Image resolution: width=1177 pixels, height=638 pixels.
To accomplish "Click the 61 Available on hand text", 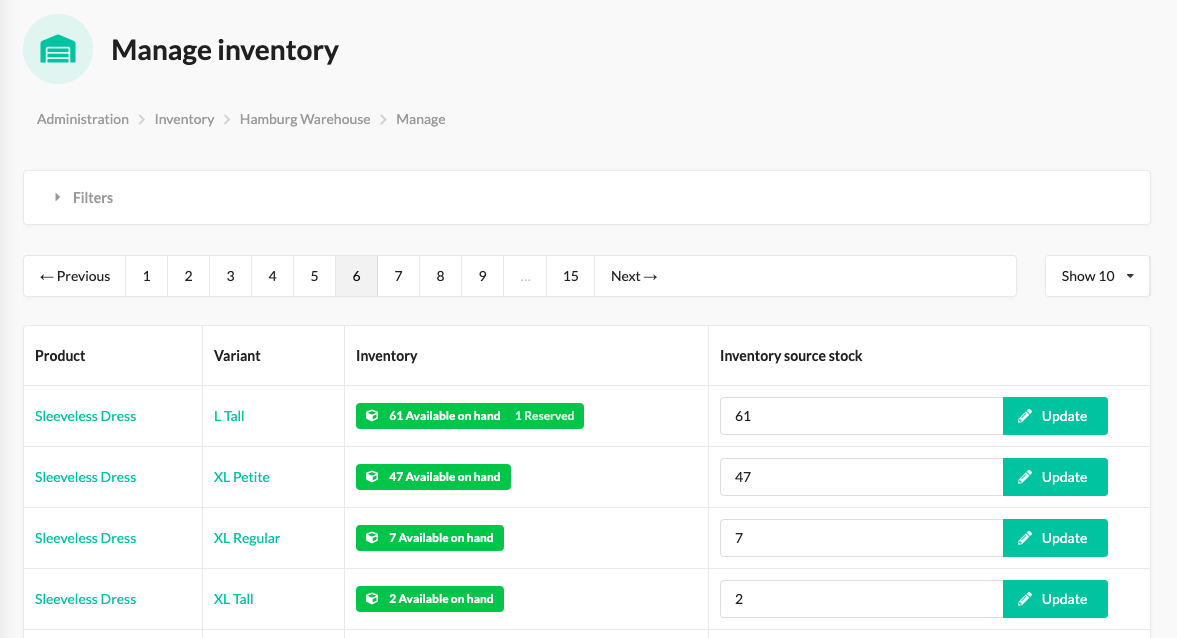I will coord(444,416).
